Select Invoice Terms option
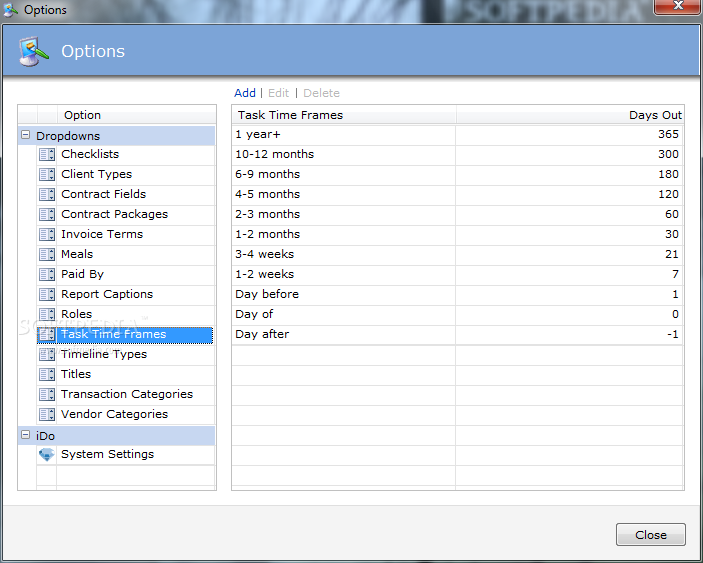 (x=126, y=234)
